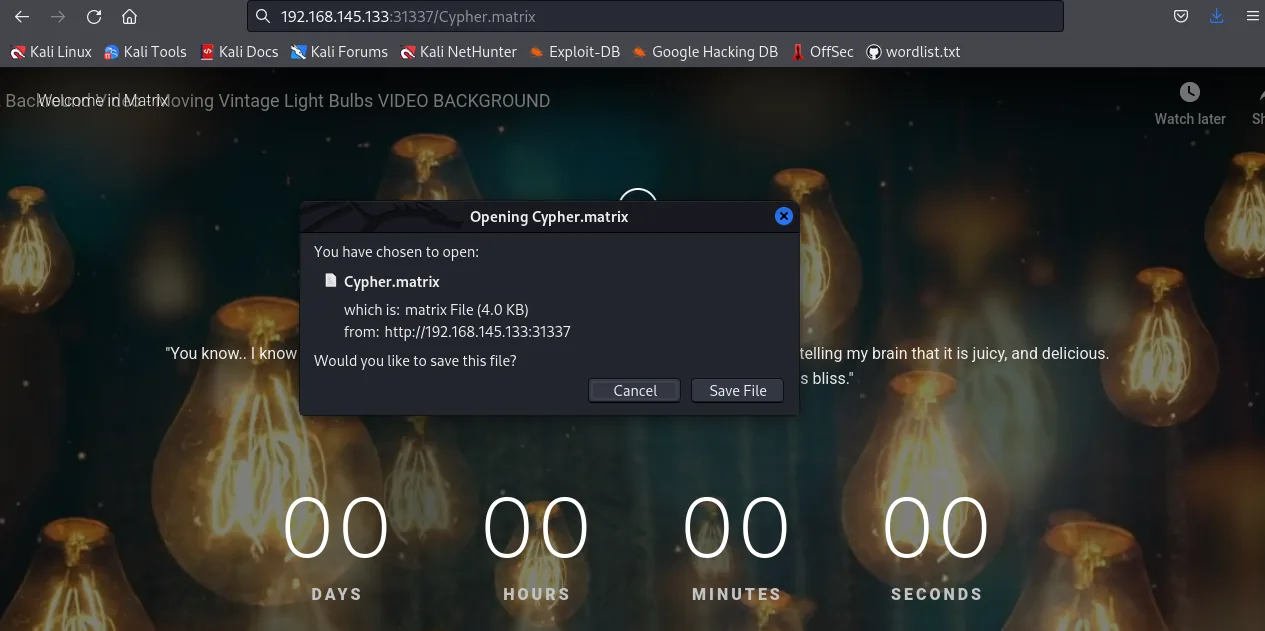Image resolution: width=1265 pixels, height=631 pixels.
Task: Open the Kali NetHunter bookmark
Action: coord(459,52)
